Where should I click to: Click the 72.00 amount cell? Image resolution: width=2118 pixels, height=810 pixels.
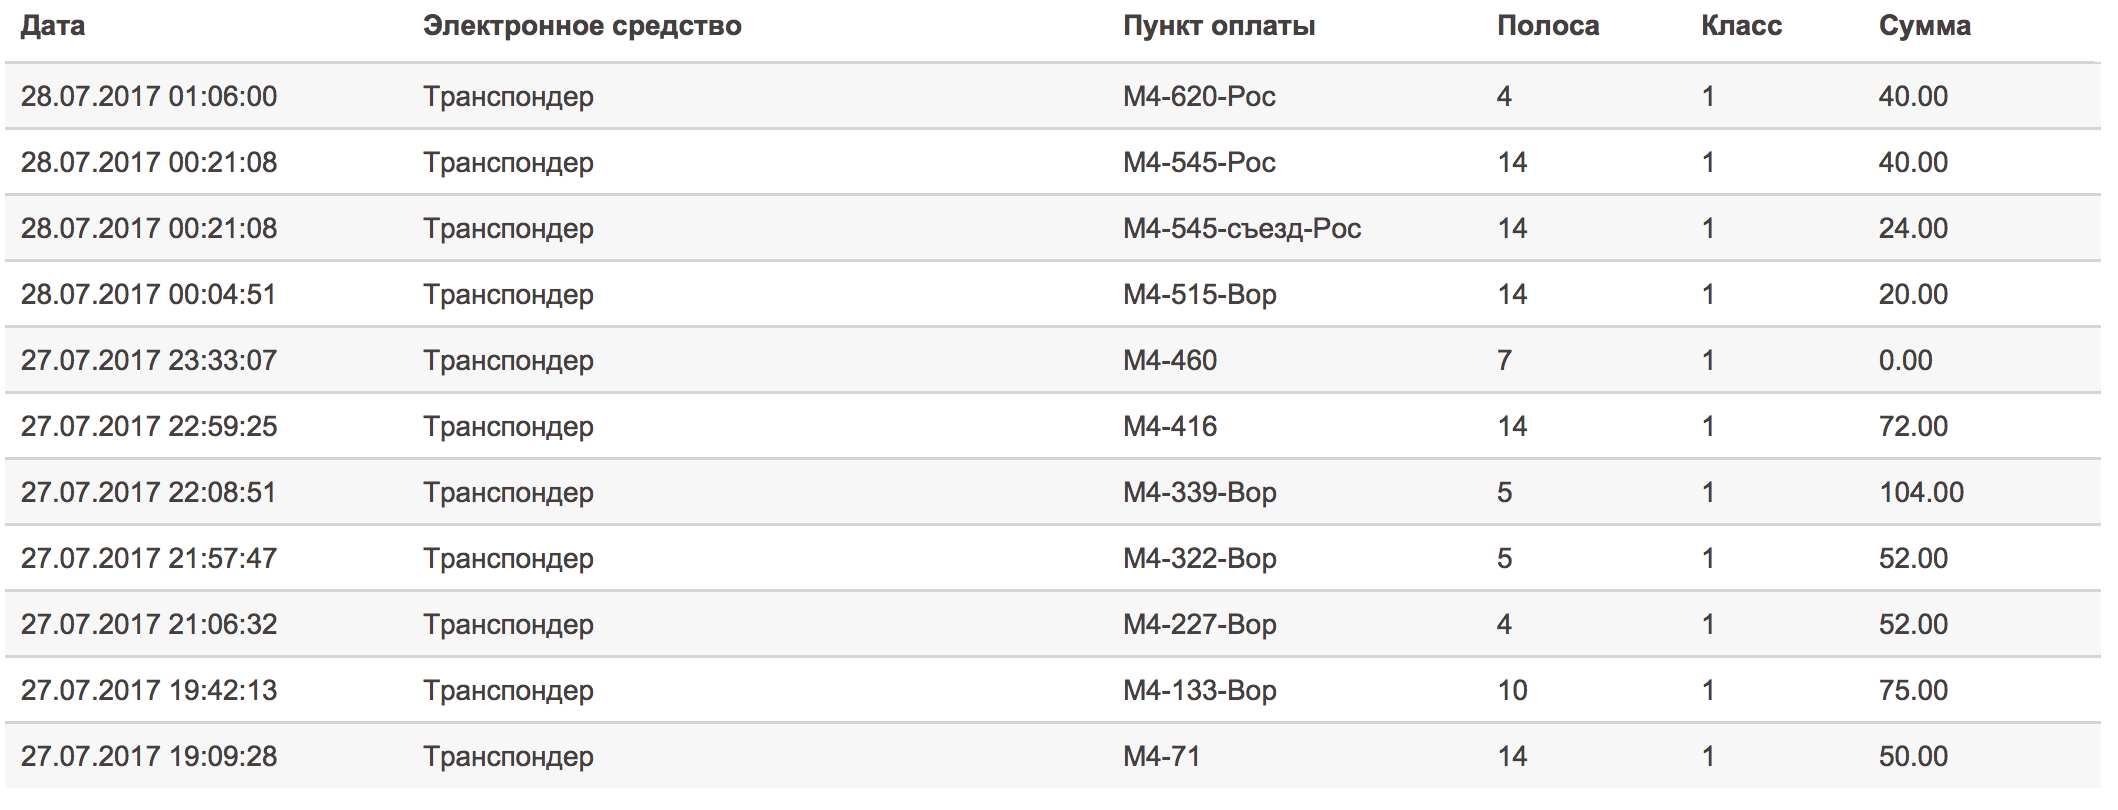point(1913,426)
